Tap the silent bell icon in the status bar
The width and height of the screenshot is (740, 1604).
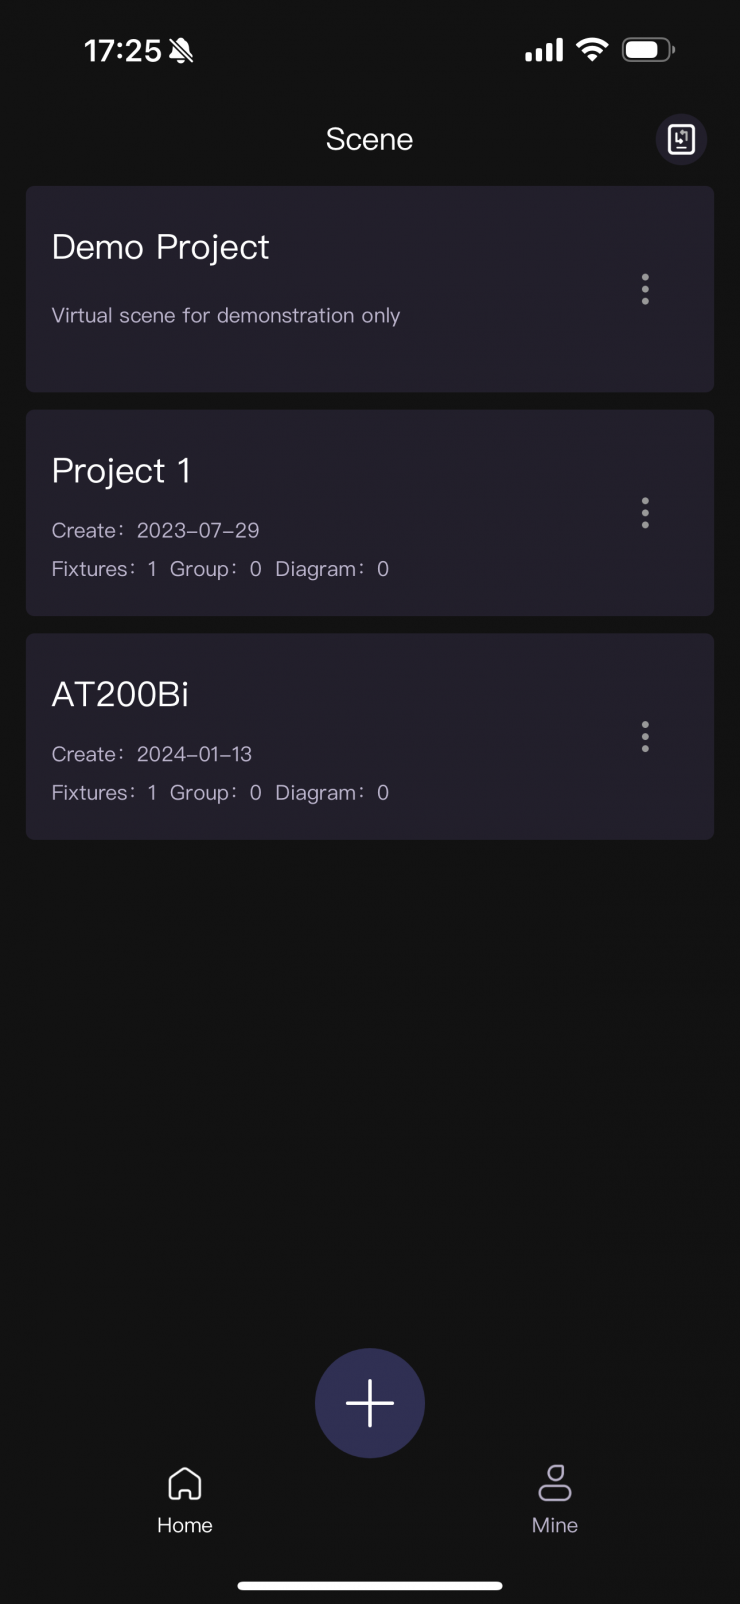(181, 51)
